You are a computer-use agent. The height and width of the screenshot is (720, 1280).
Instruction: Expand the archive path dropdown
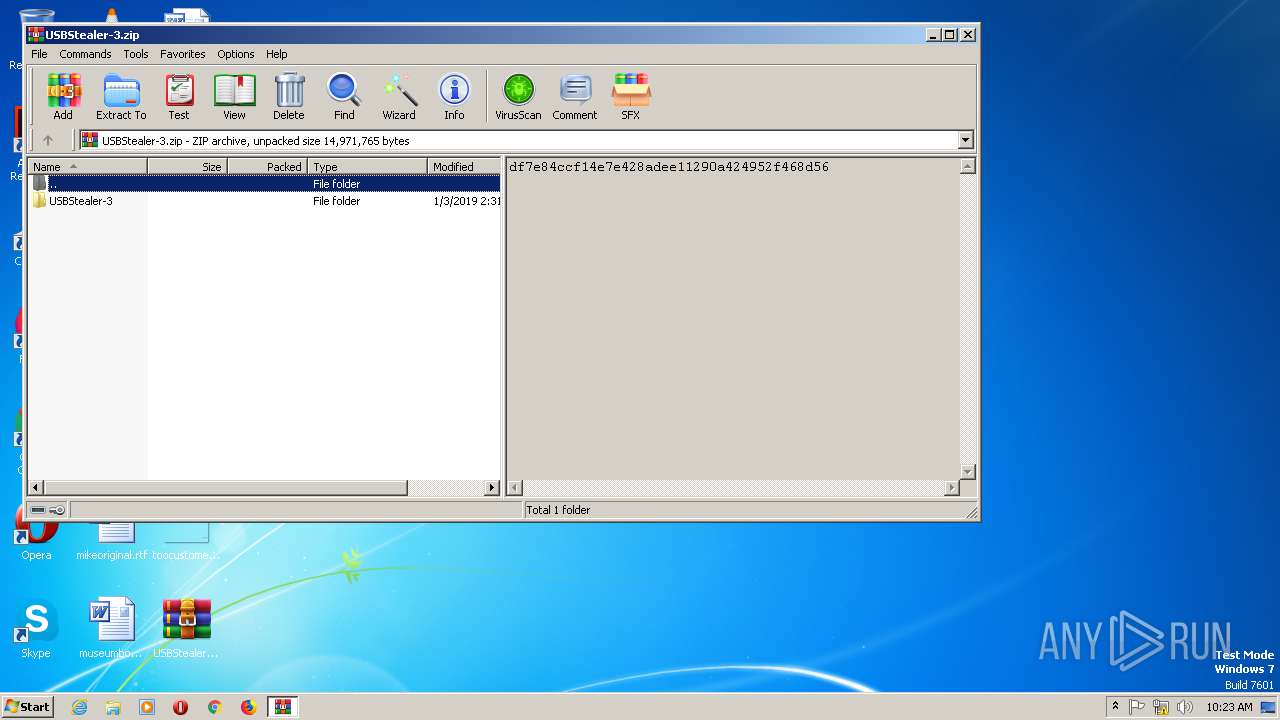pos(966,140)
